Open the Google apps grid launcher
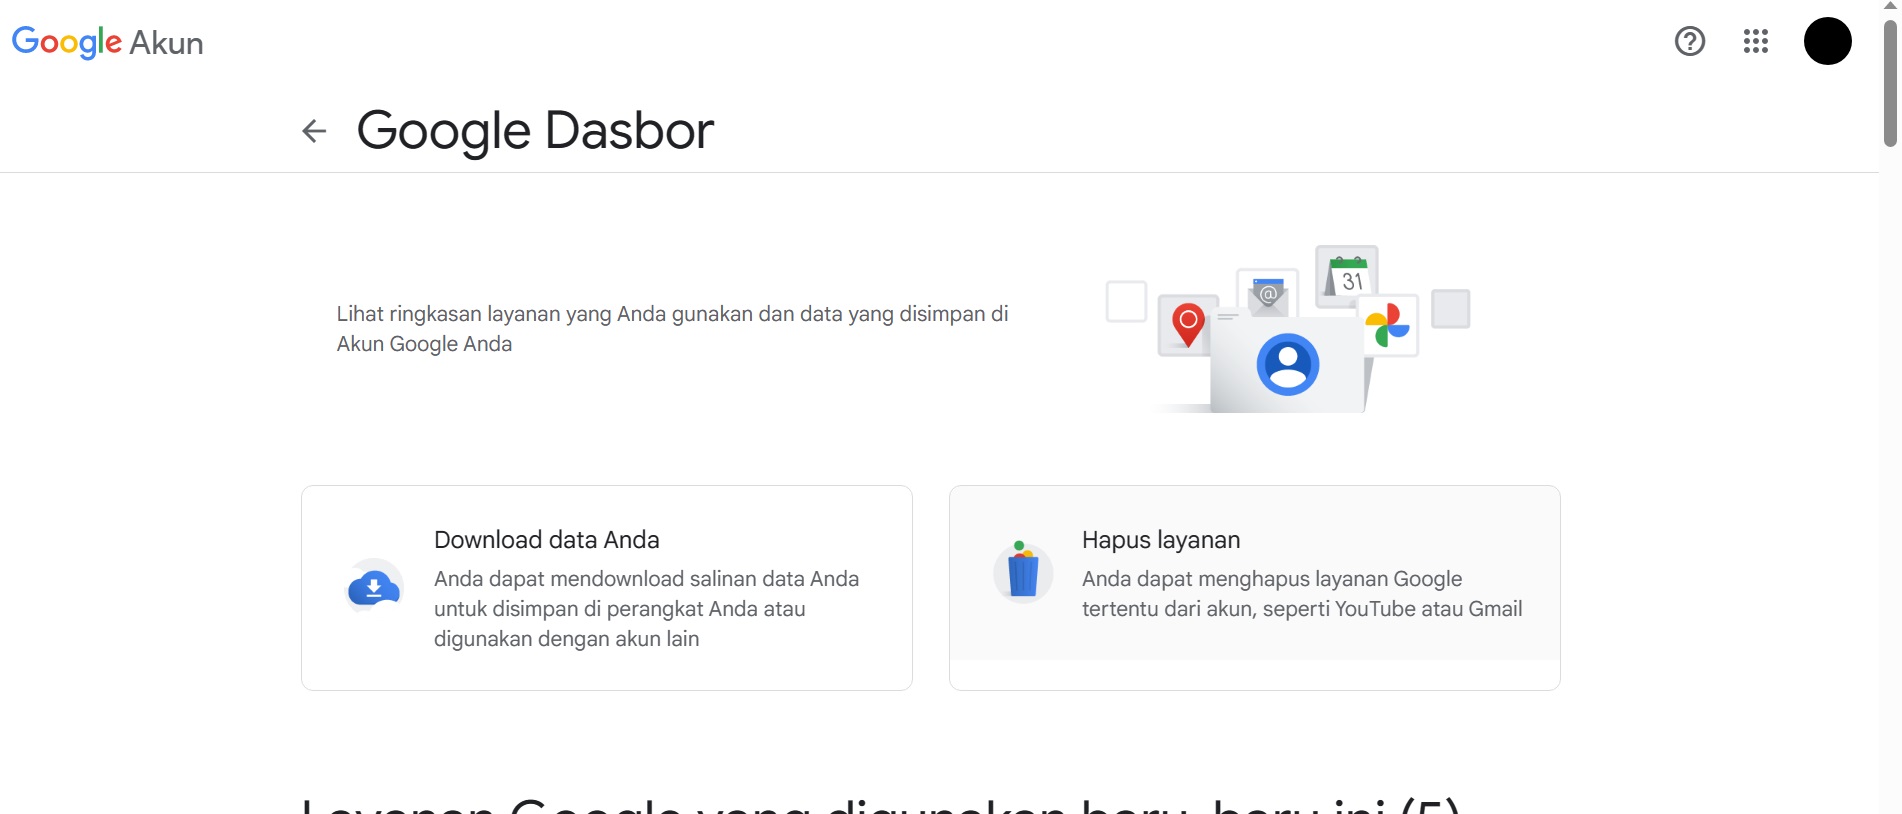1902x814 pixels. (x=1755, y=41)
